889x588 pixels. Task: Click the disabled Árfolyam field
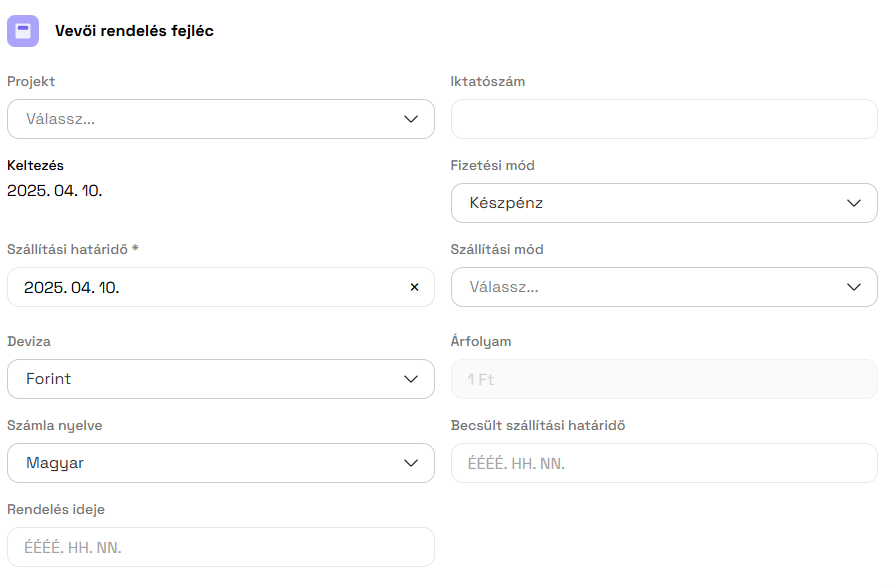(663, 379)
